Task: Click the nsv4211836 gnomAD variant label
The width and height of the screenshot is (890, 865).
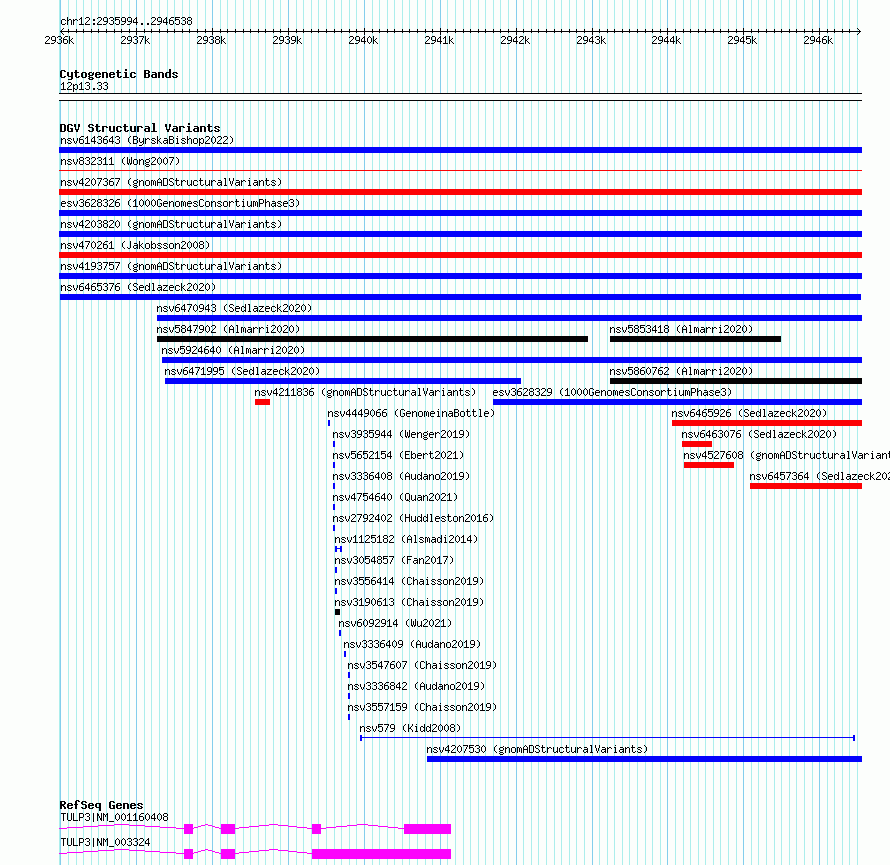Action: pyautogui.click(x=365, y=392)
